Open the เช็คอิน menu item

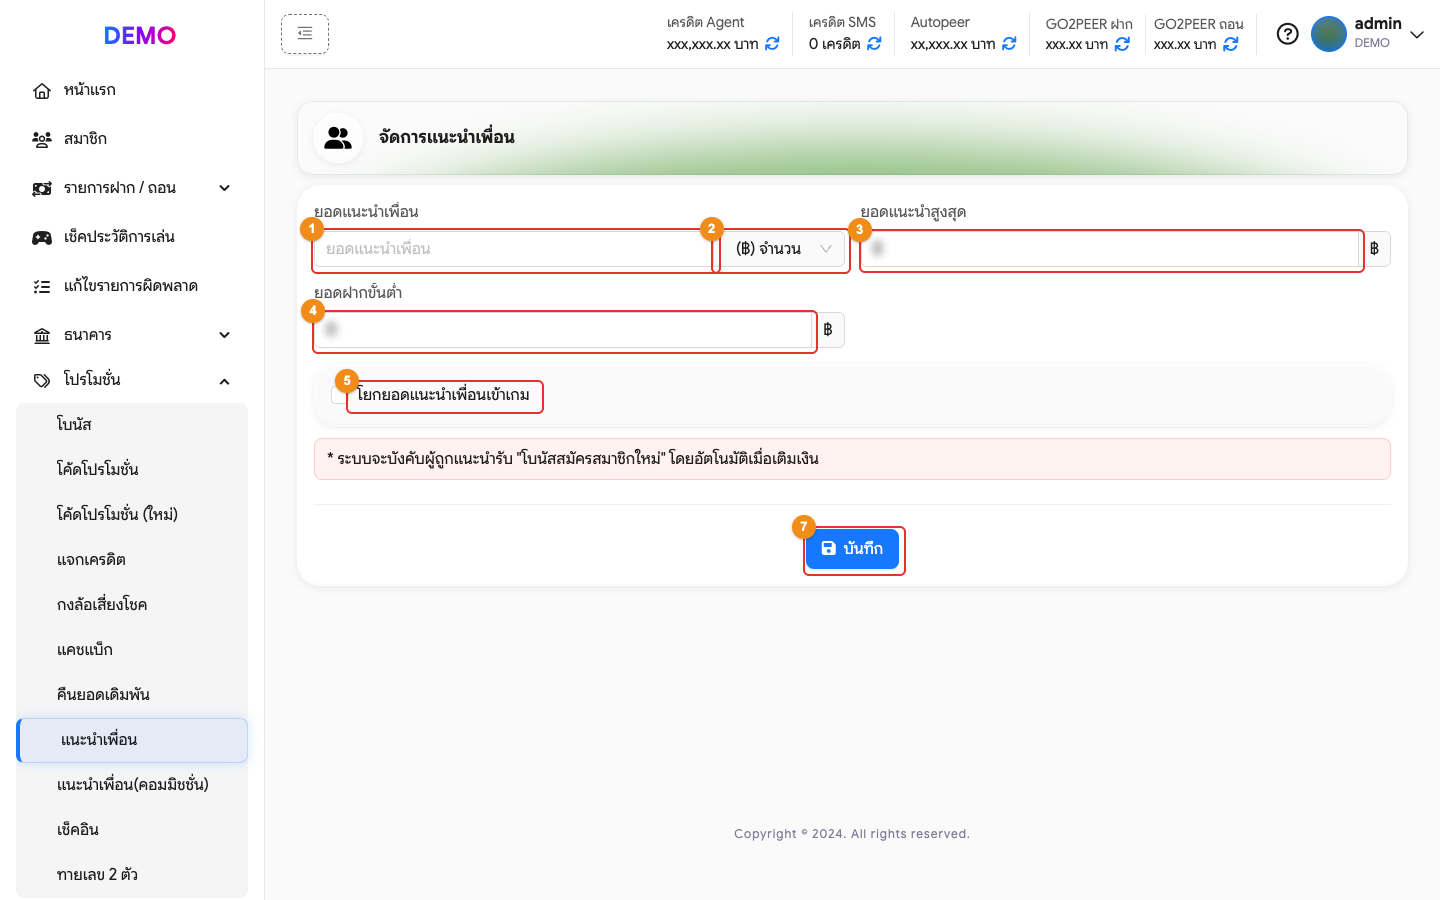pos(132,830)
